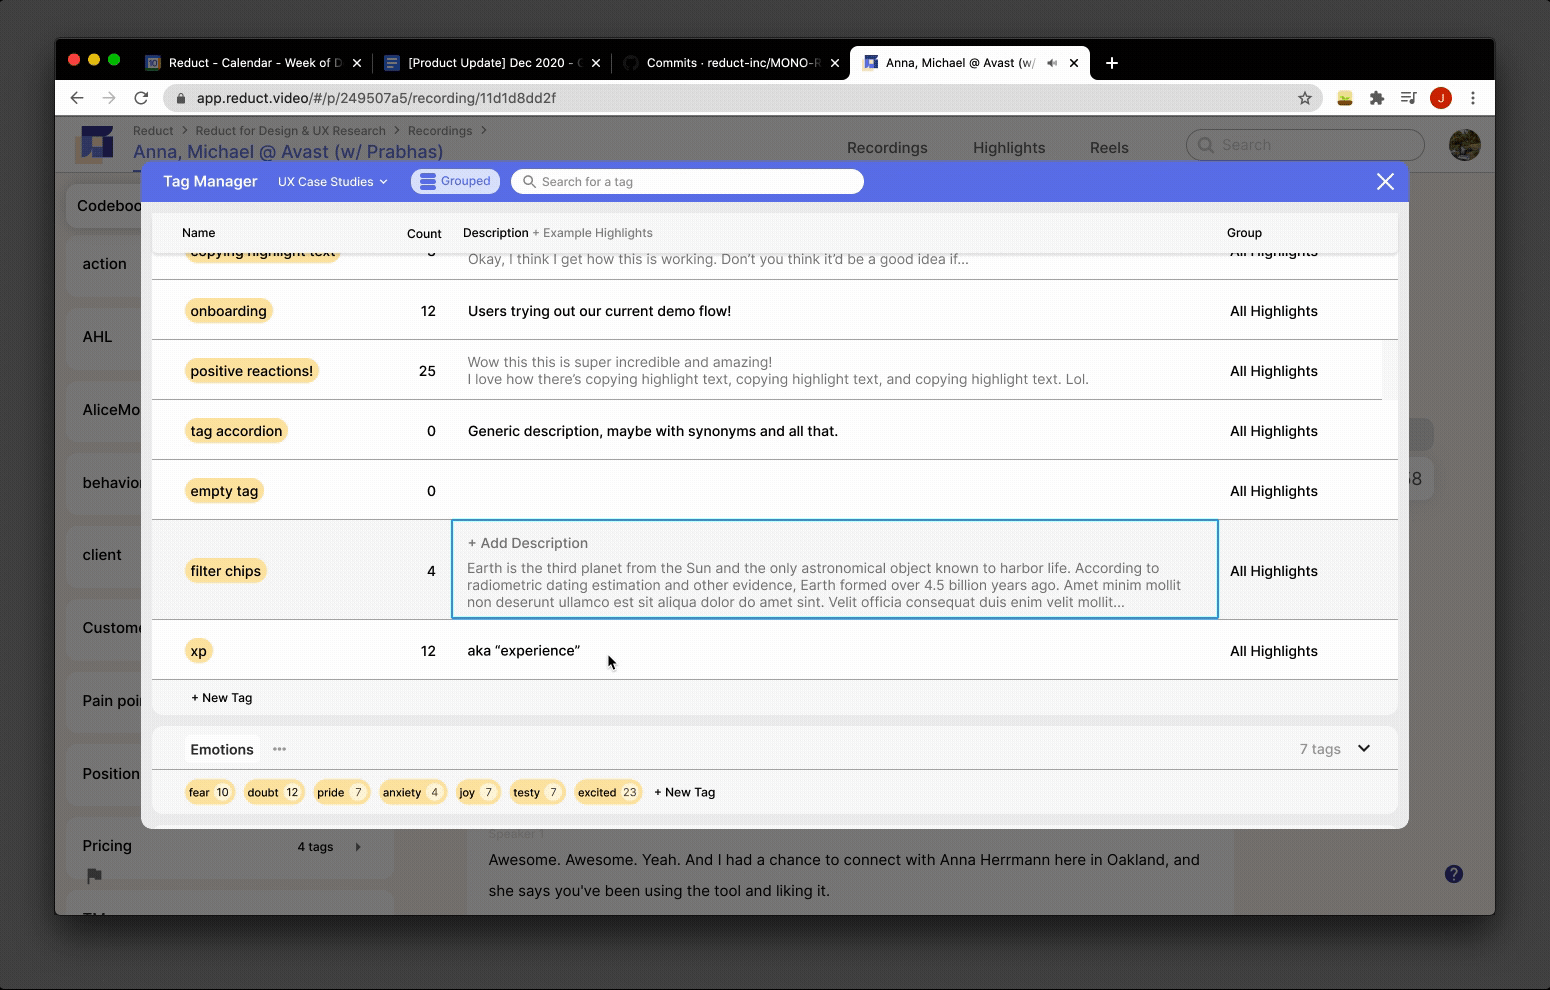
Task: Open the user profile avatar
Action: click(1464, 145)
